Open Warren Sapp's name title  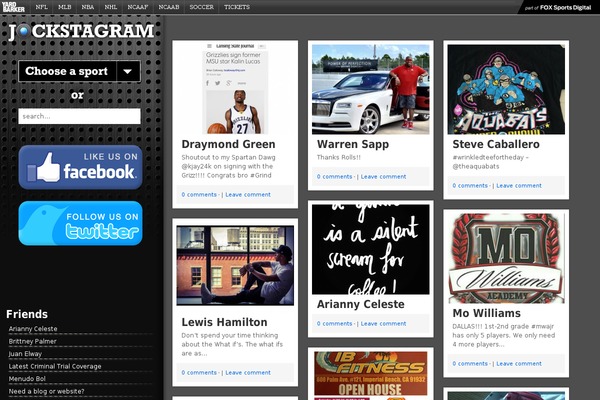(353, 144)
